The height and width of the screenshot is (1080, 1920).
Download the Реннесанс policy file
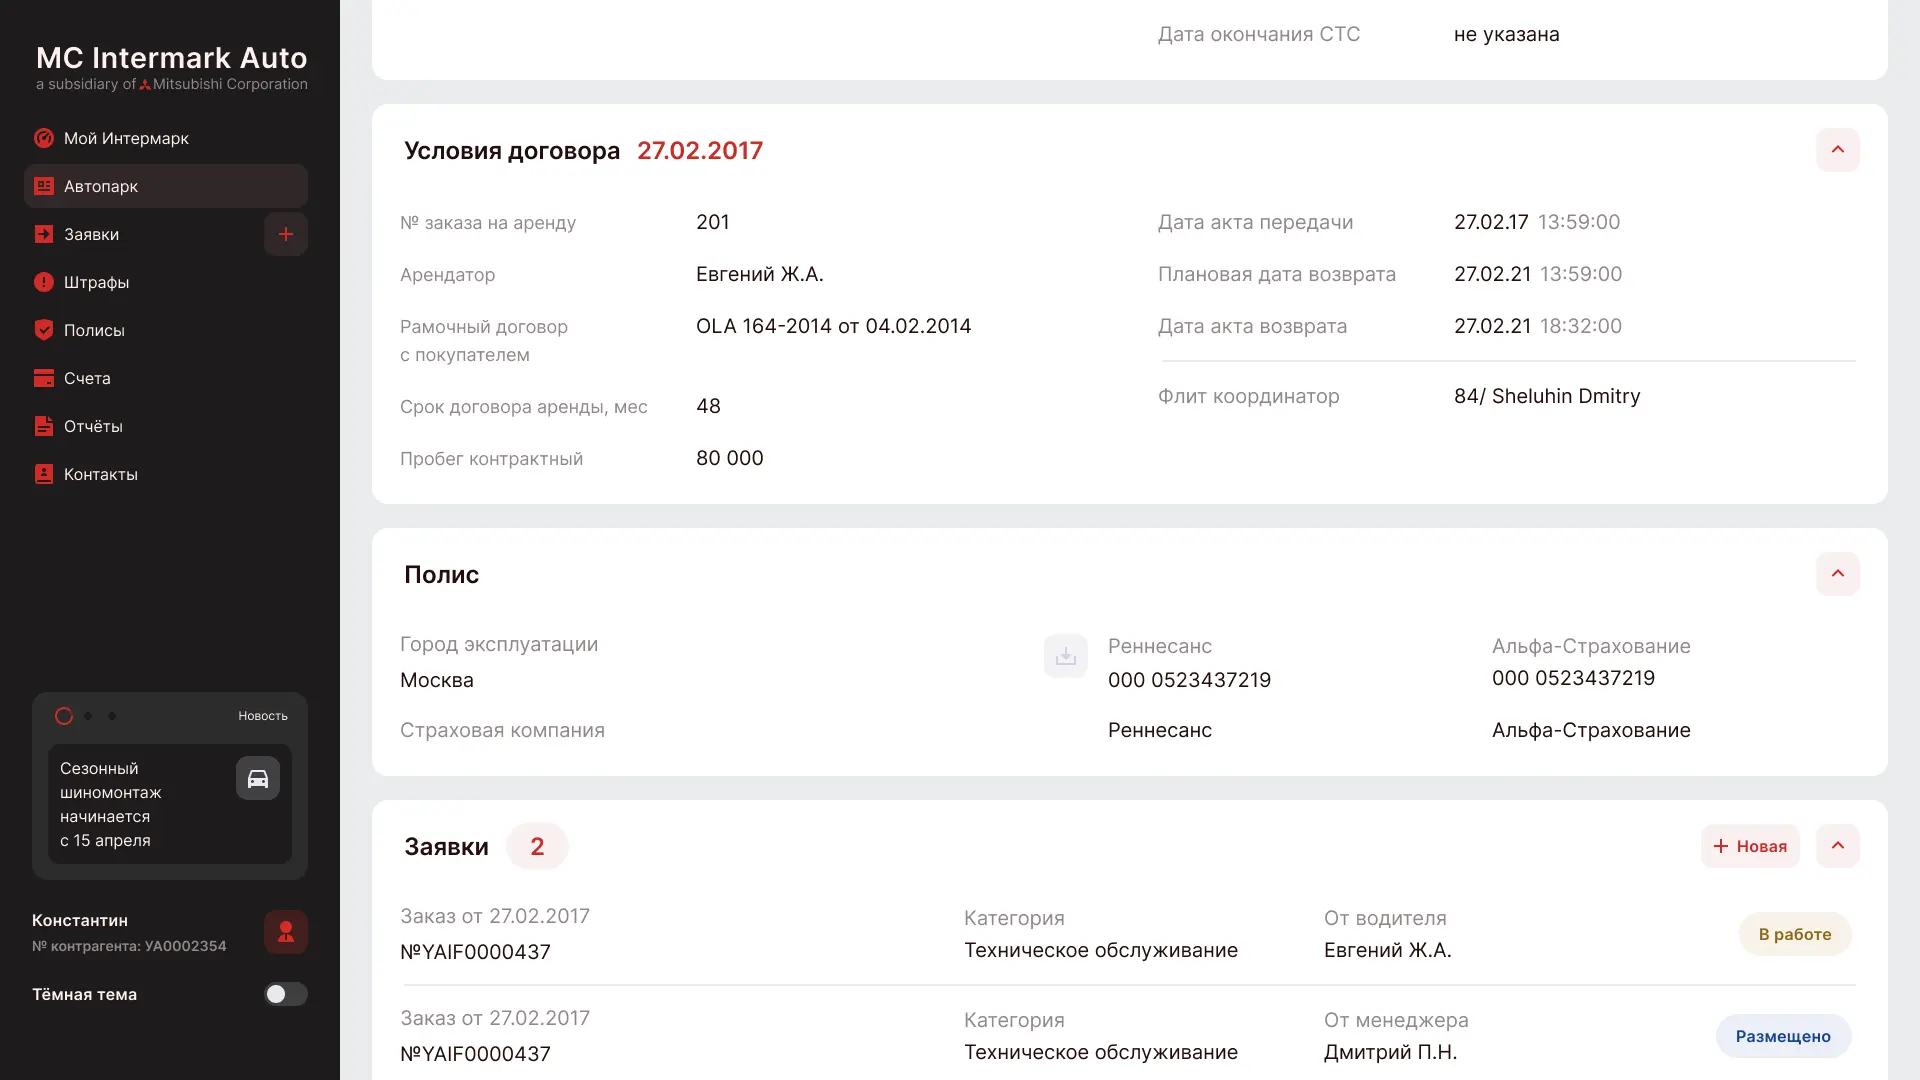[1066, 656]
